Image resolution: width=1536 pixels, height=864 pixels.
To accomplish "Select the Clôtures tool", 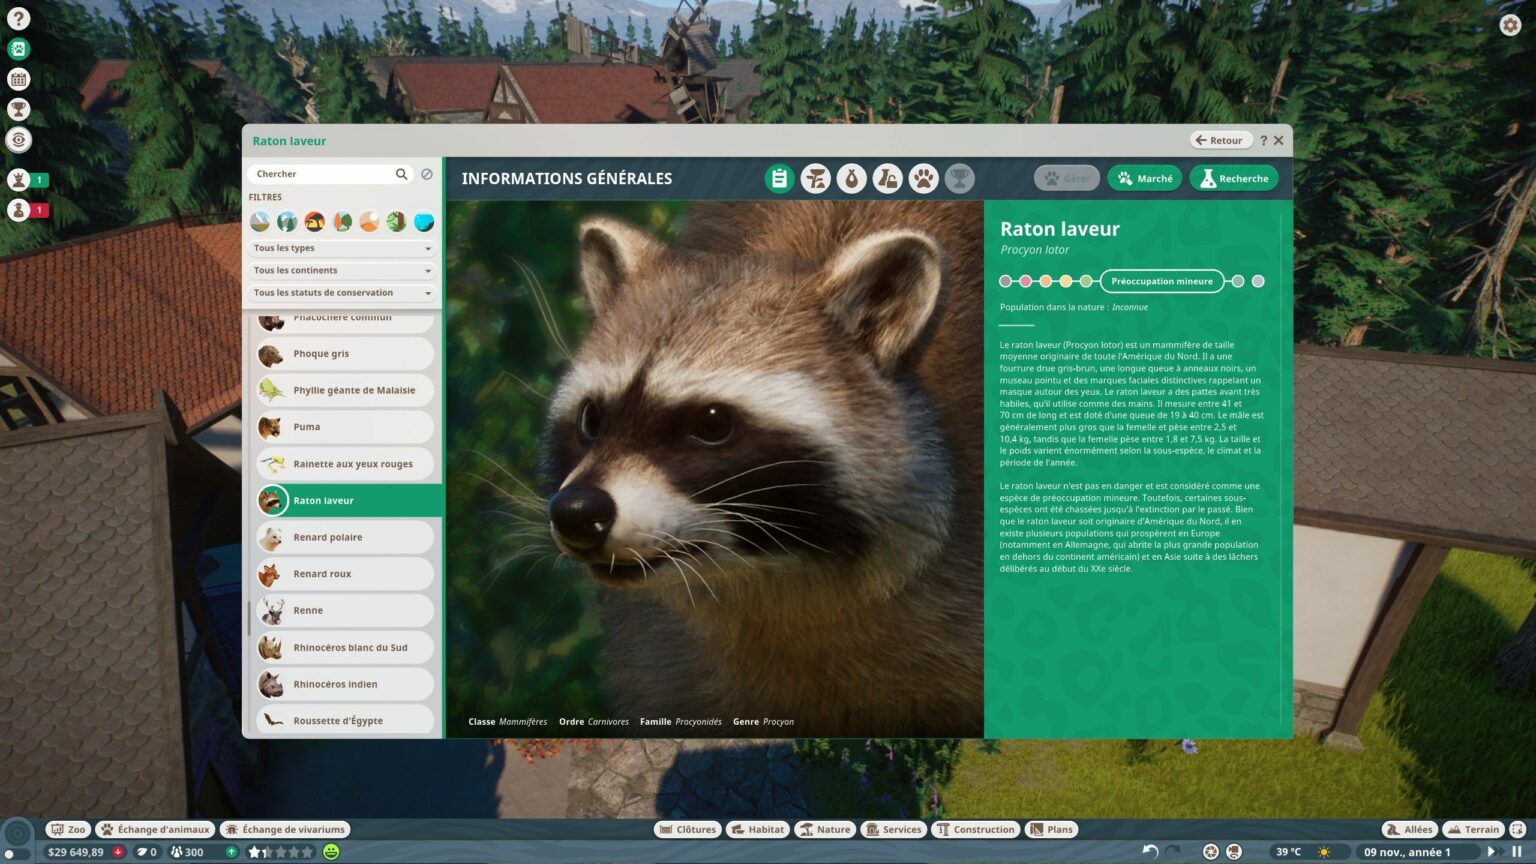I will [687, 829].
